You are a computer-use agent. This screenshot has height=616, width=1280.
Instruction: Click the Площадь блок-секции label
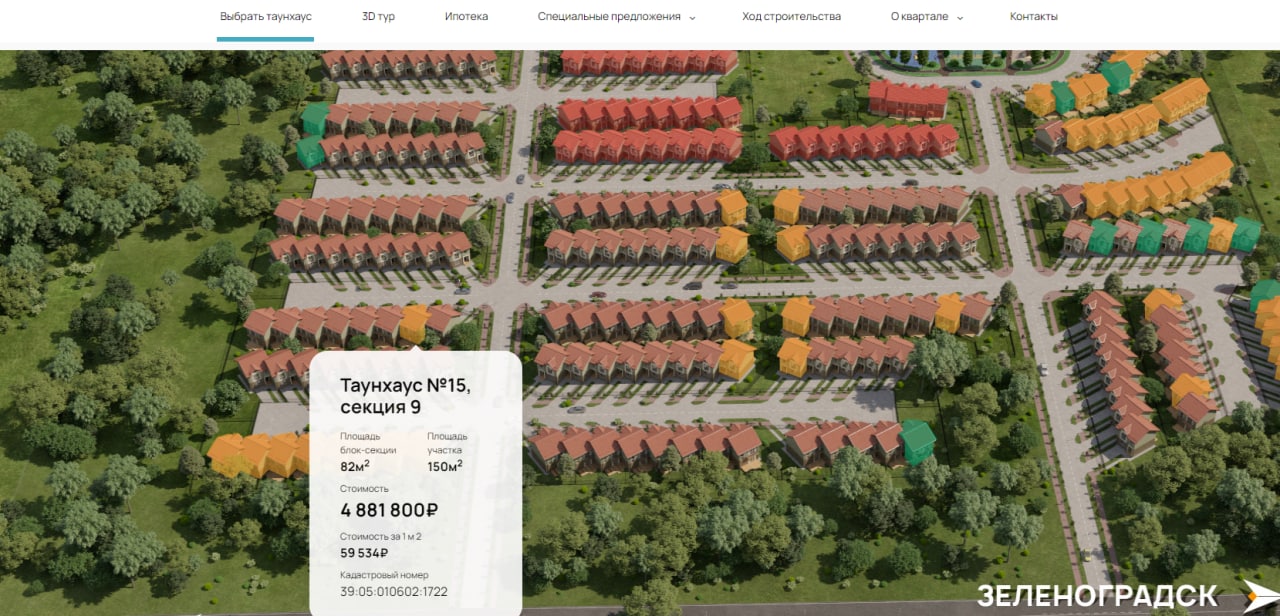click(368, 442)
